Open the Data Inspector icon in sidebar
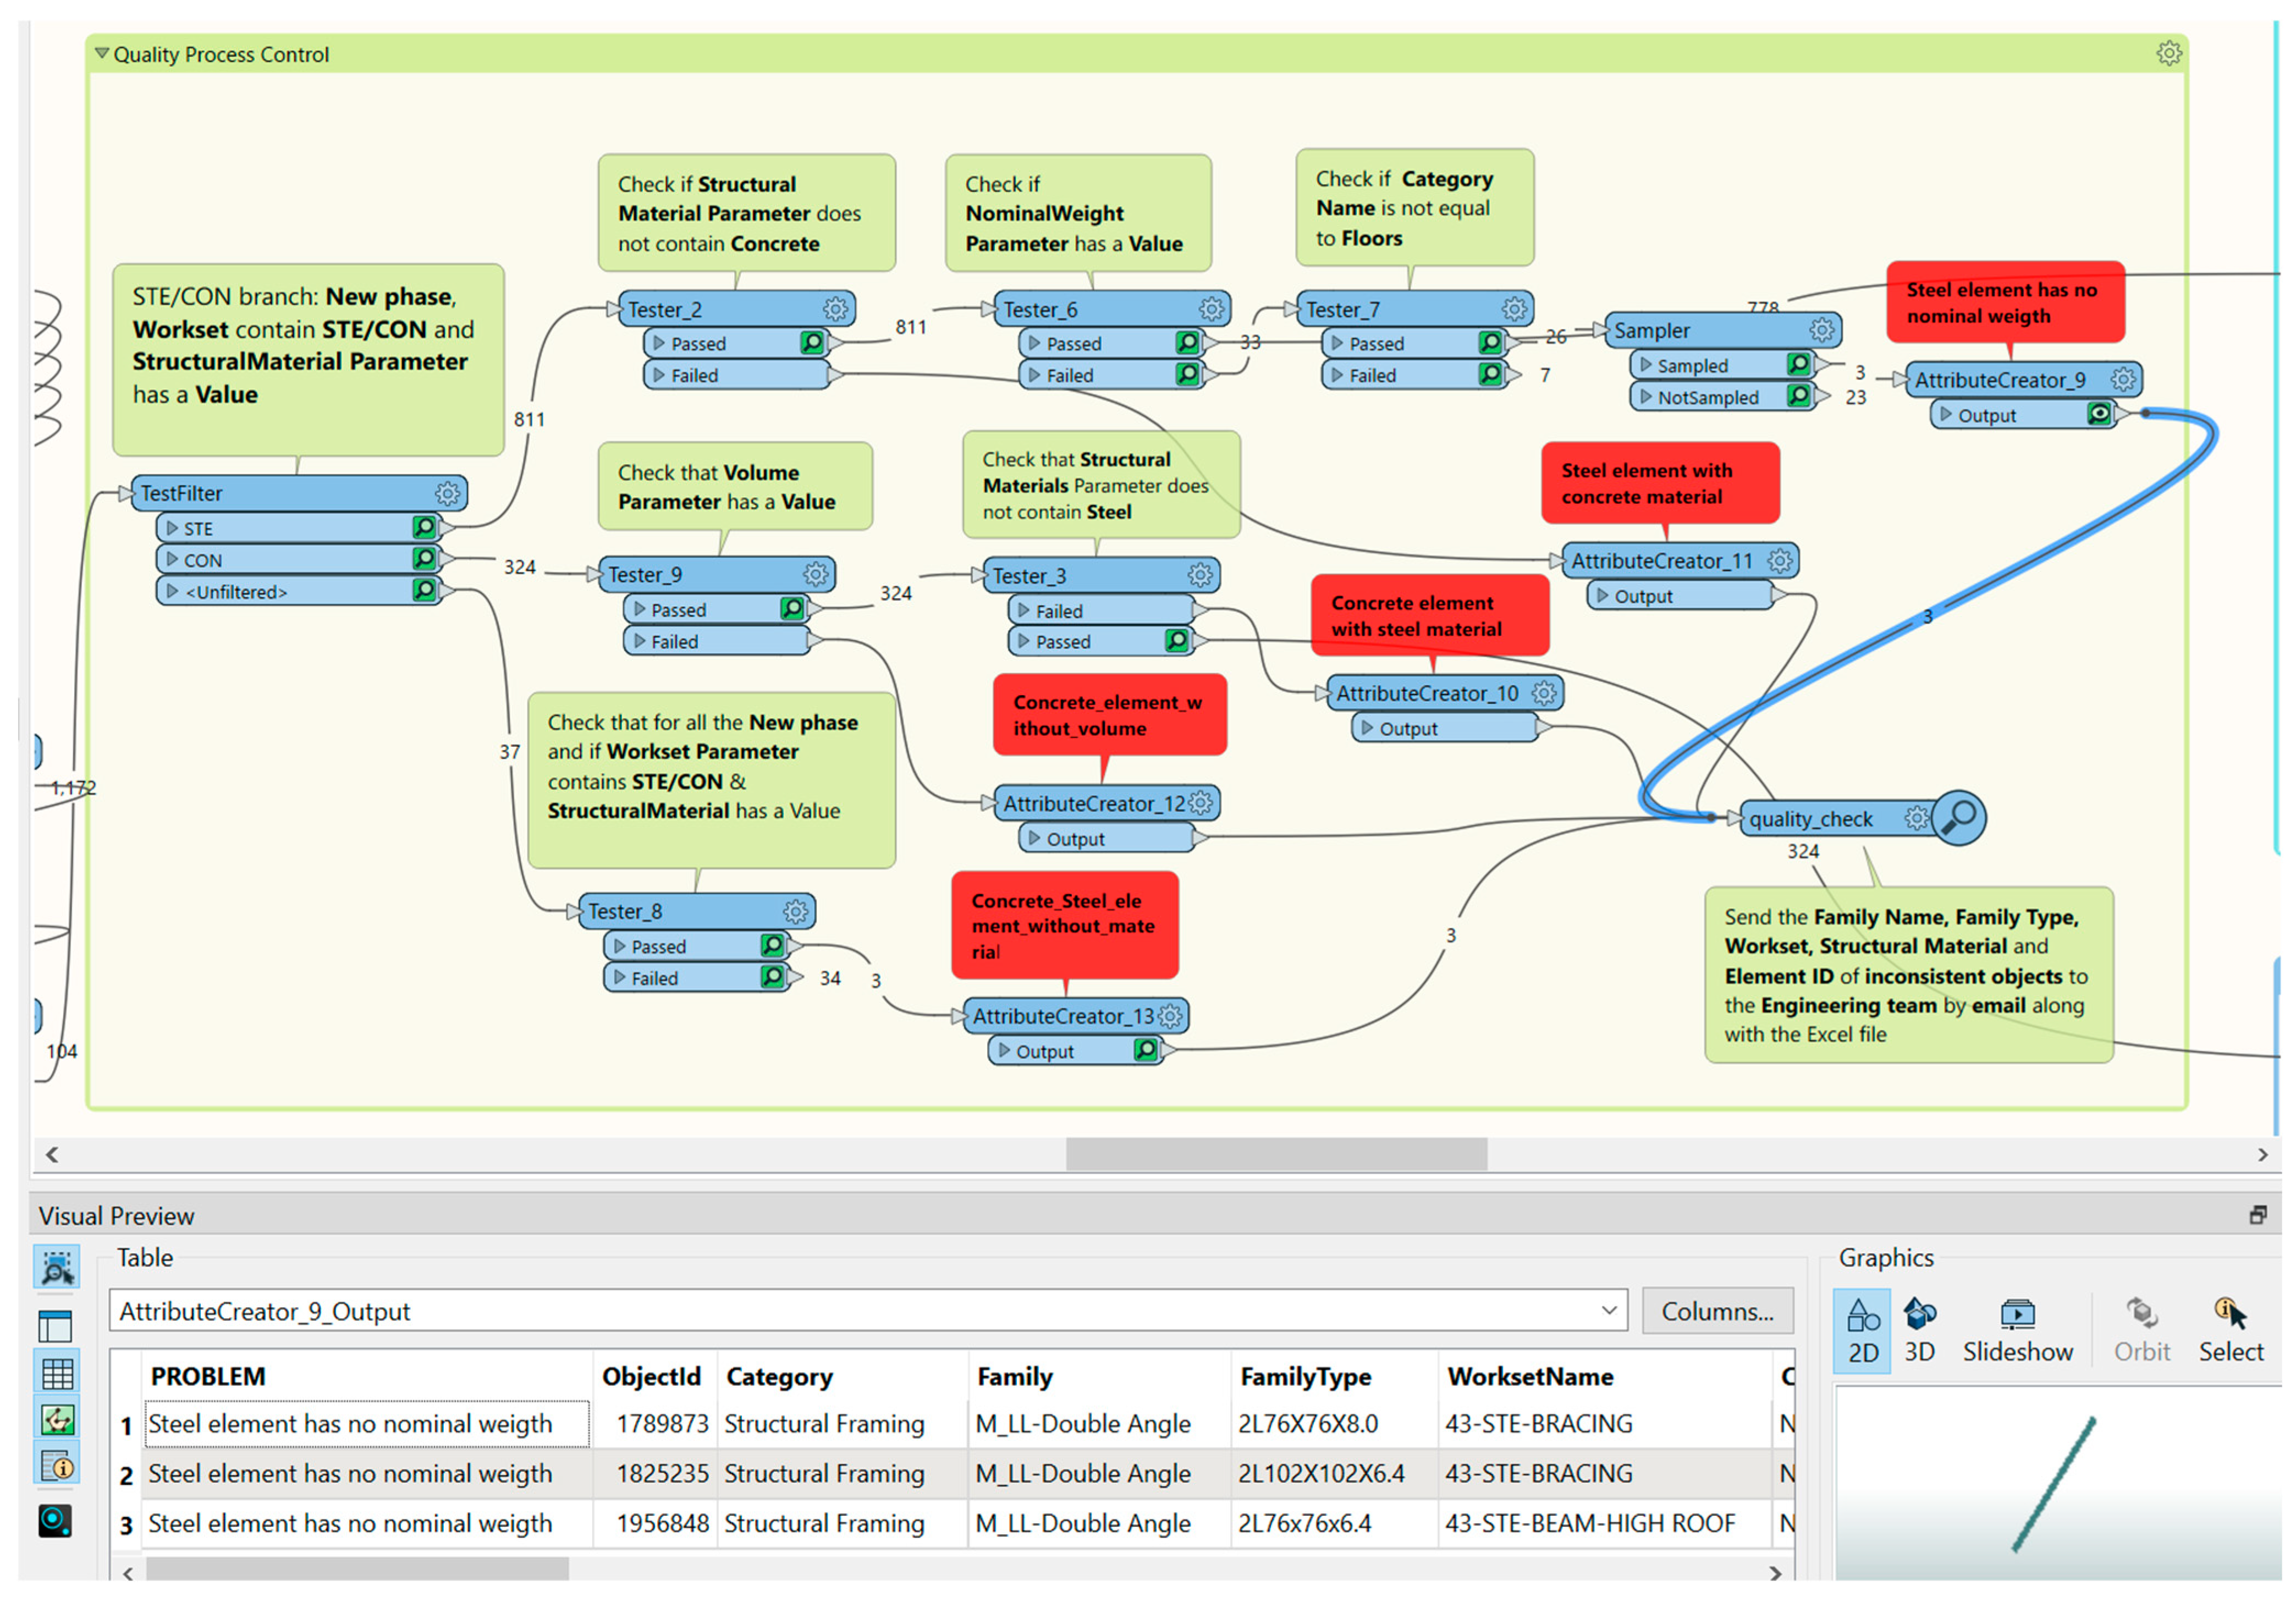Image resolution: width=2296 pixels, height=1602 pixels. point(55,1521)
